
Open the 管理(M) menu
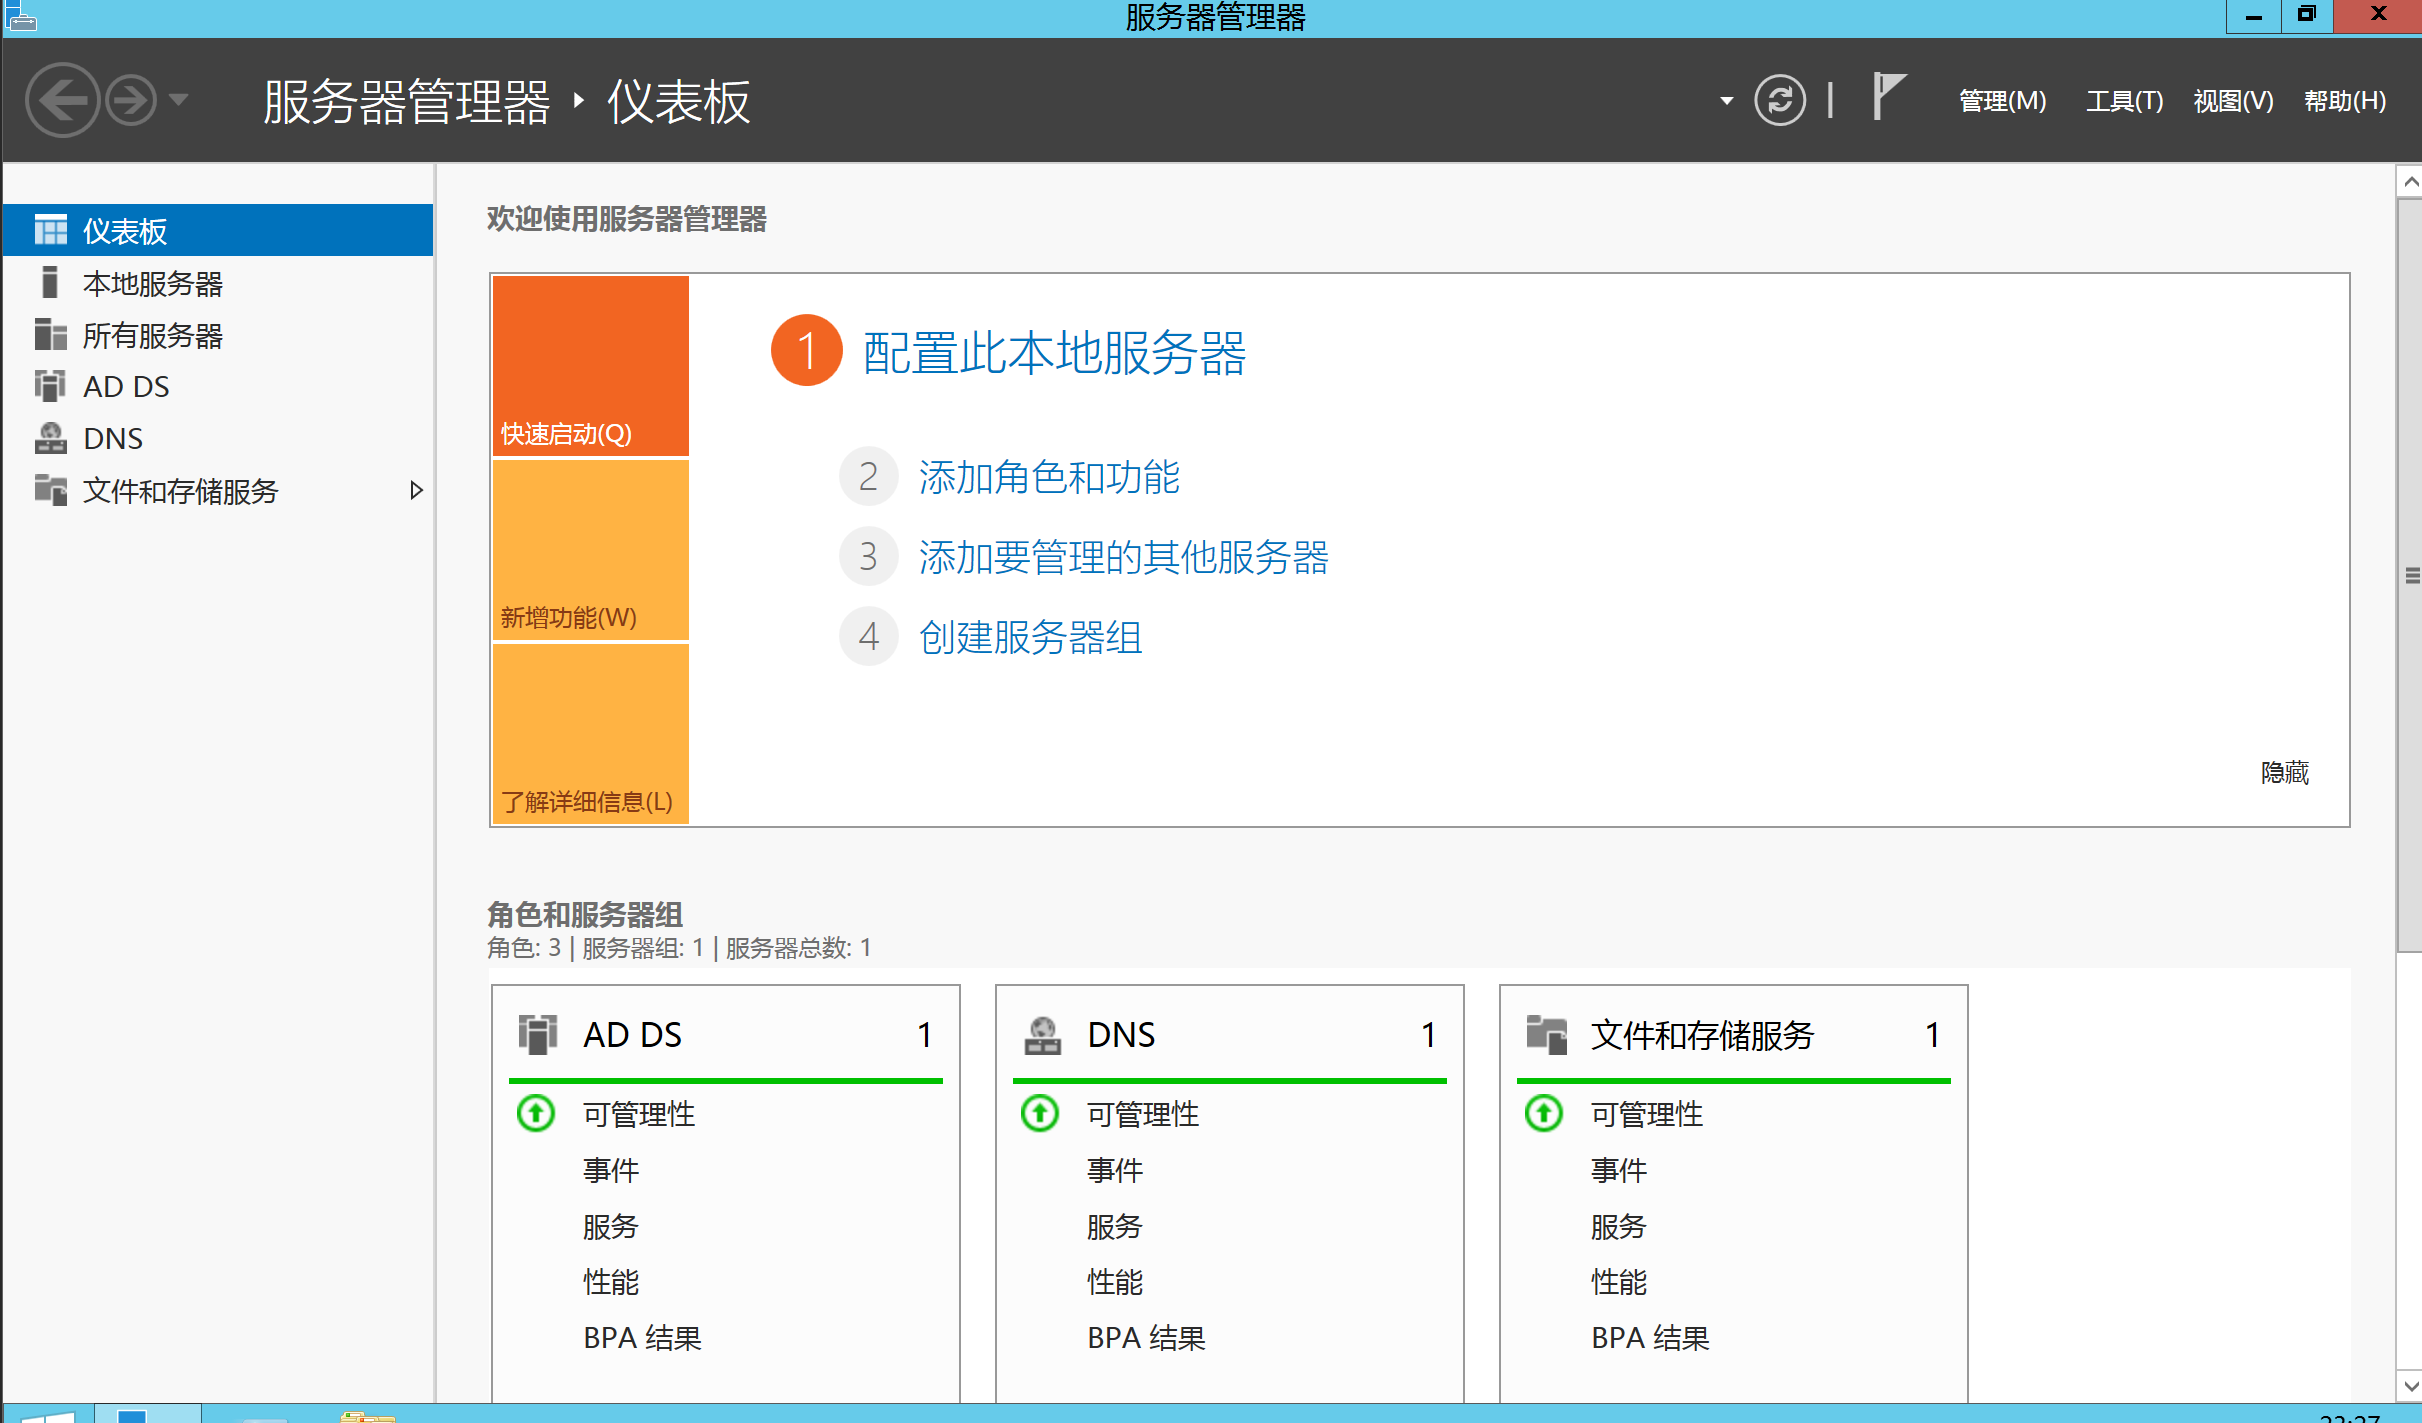point(2002,101)
